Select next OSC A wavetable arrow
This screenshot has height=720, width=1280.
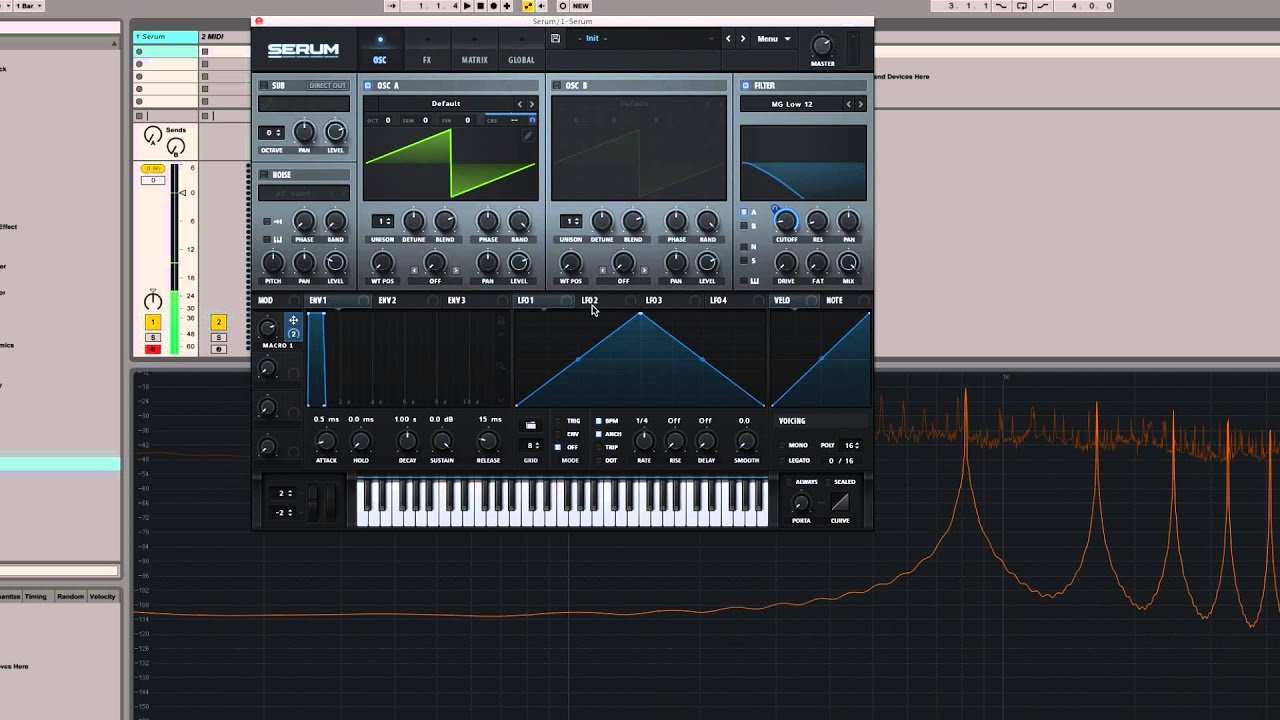click(531, 104)
